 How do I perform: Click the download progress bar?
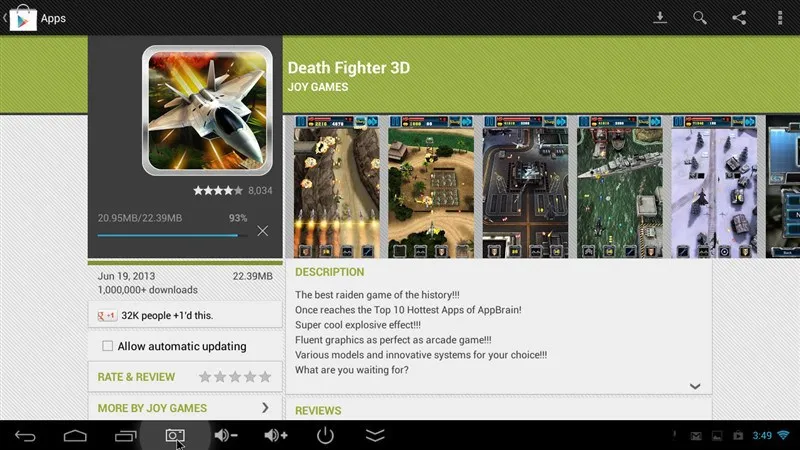pos(172,236)
